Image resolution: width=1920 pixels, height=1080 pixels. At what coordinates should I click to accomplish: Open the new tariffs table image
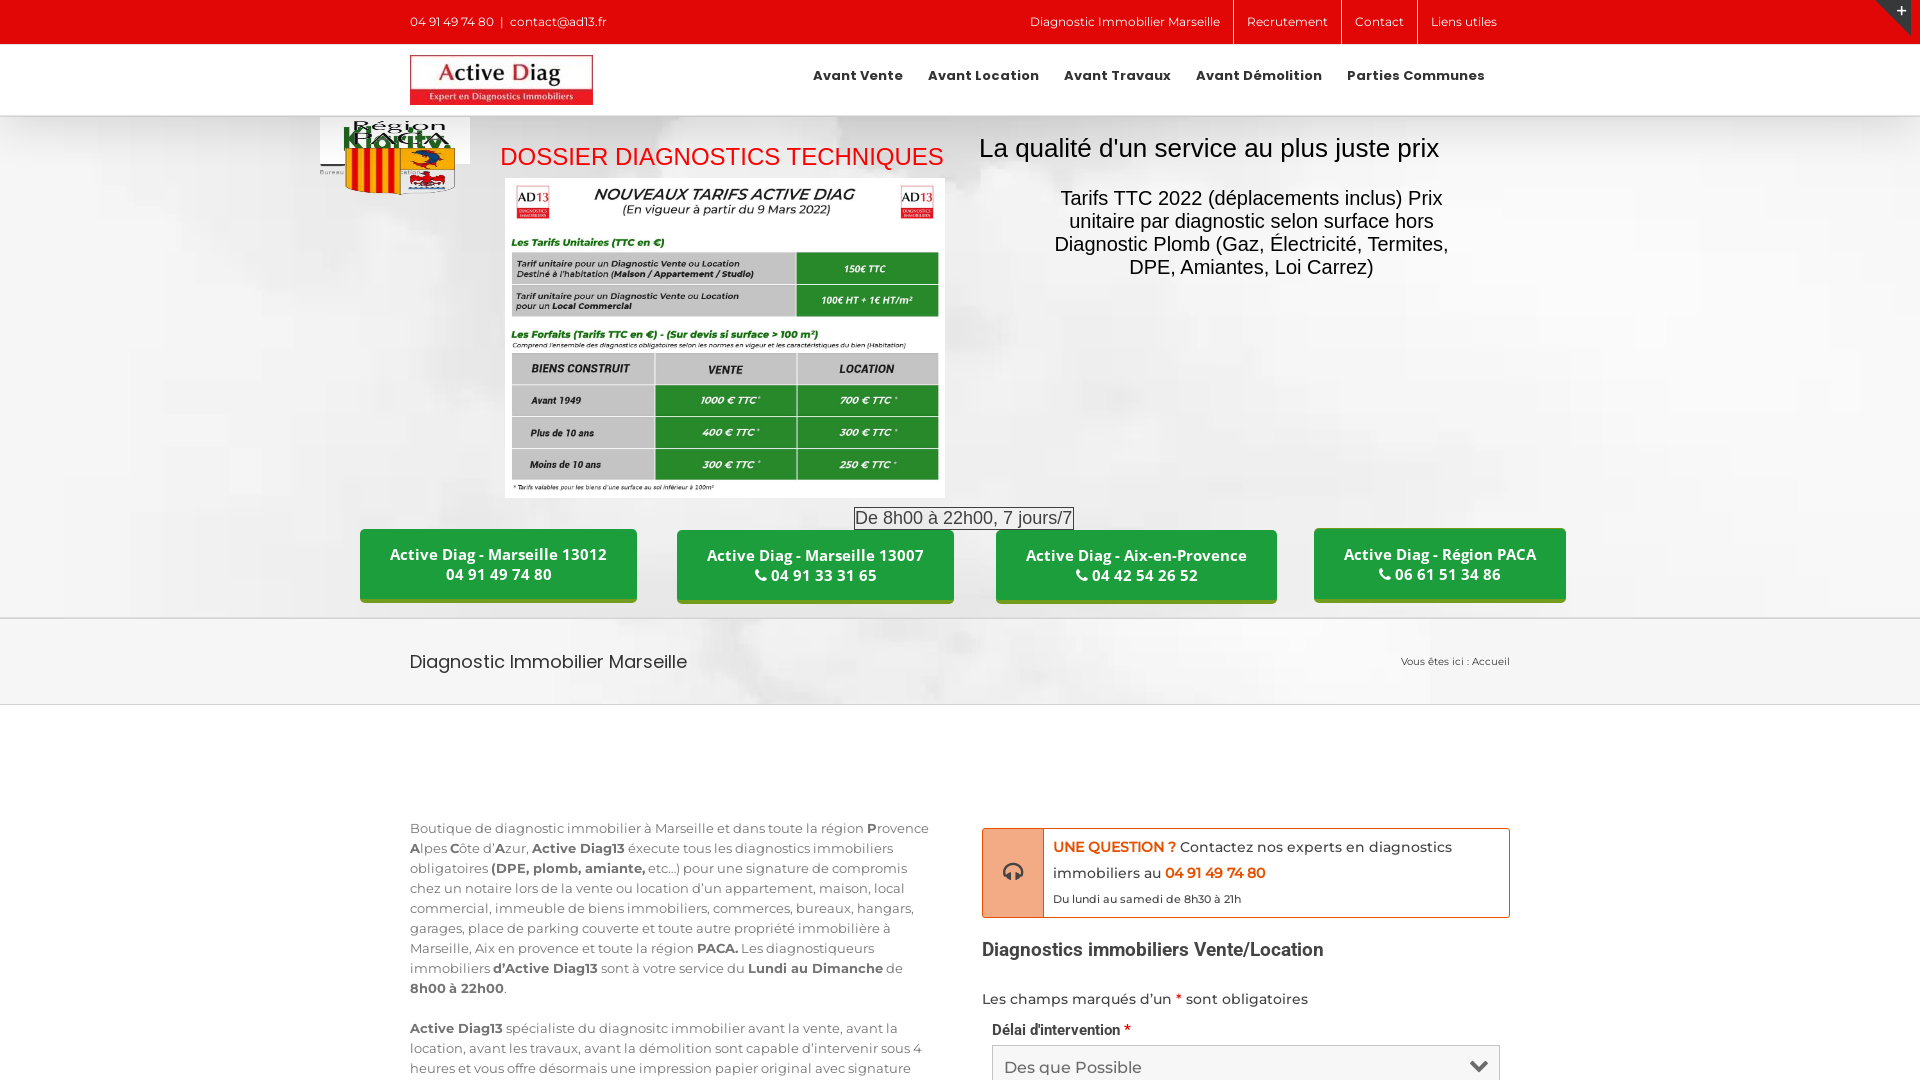(724, 338)
